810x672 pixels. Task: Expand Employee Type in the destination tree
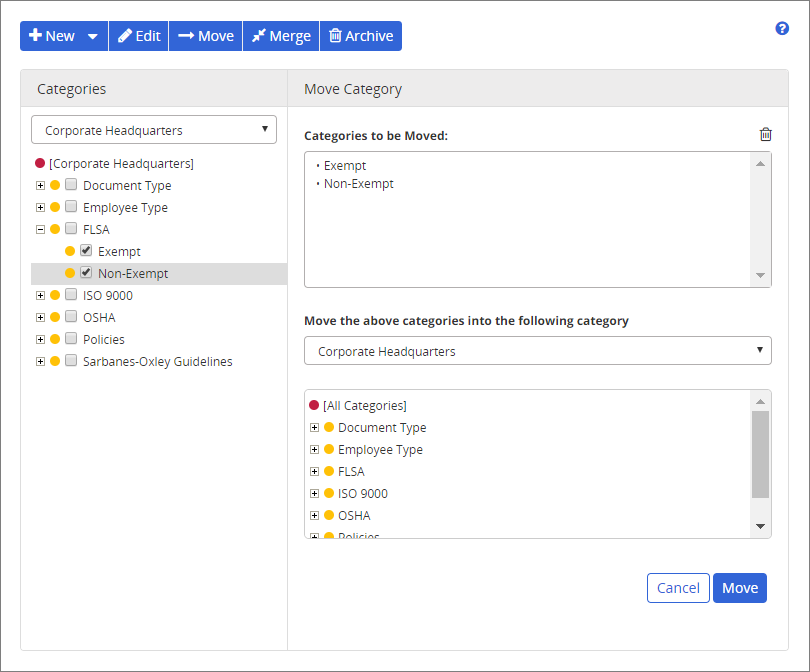tap(314, 449)
